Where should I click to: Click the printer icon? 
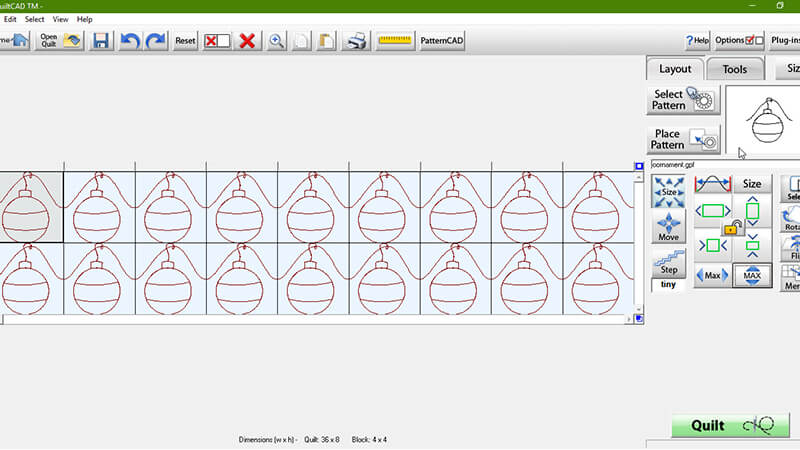[x=356, y=41]
